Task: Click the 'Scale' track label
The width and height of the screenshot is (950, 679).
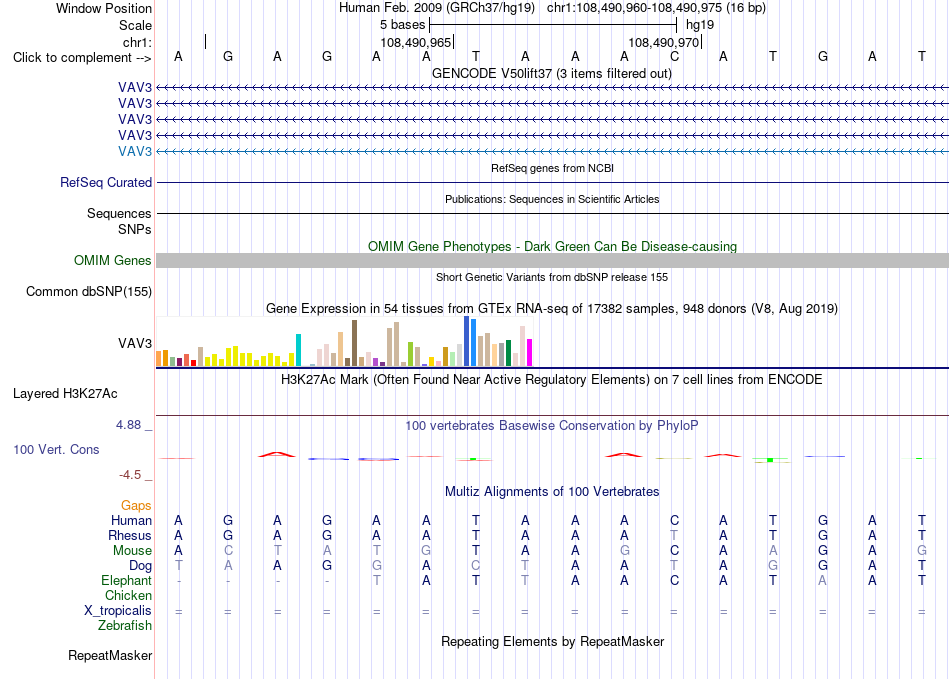Action: click(135, 25)
